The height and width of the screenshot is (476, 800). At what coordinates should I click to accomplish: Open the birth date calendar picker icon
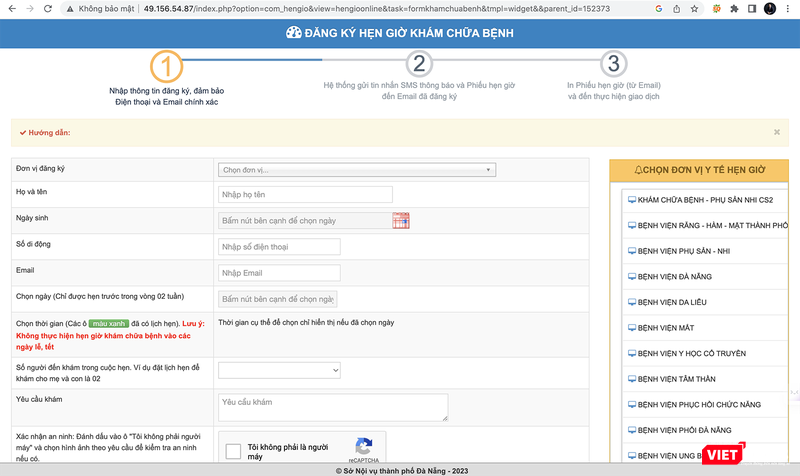coord(401,220)
